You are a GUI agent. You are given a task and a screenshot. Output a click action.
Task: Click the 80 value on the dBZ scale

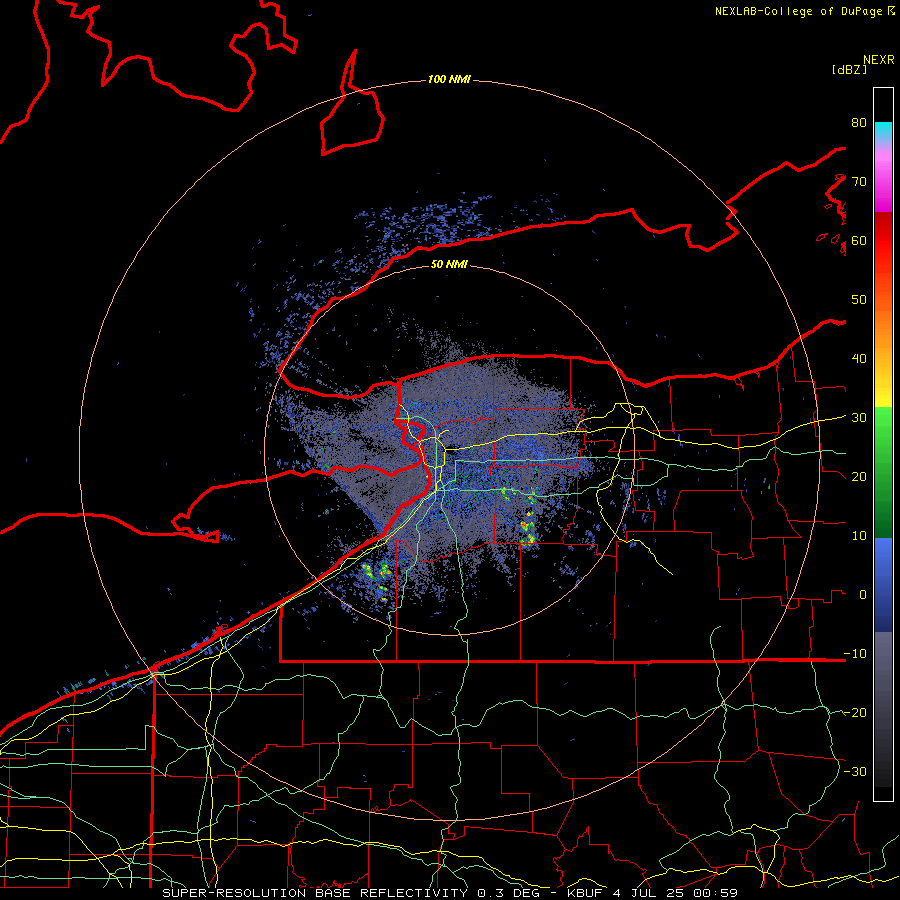(x=859, y=123)
